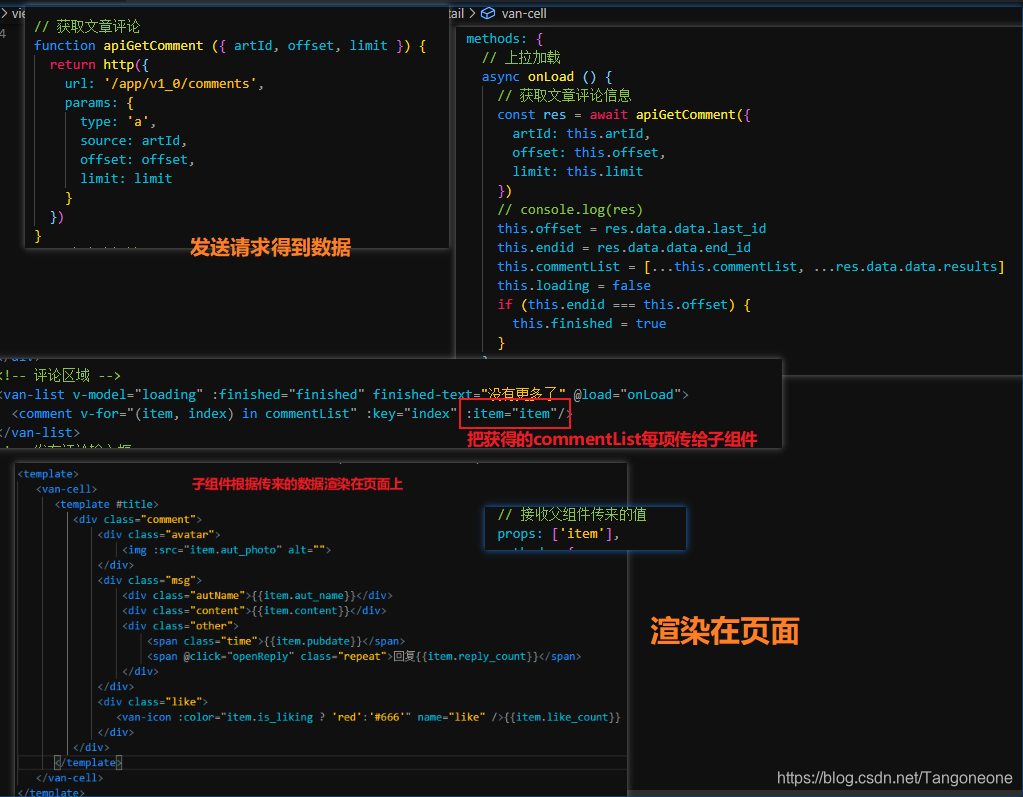Click the '<!-- 评论区域 -->' comment
Viewport: 1023px width, 797px height.
61,376
